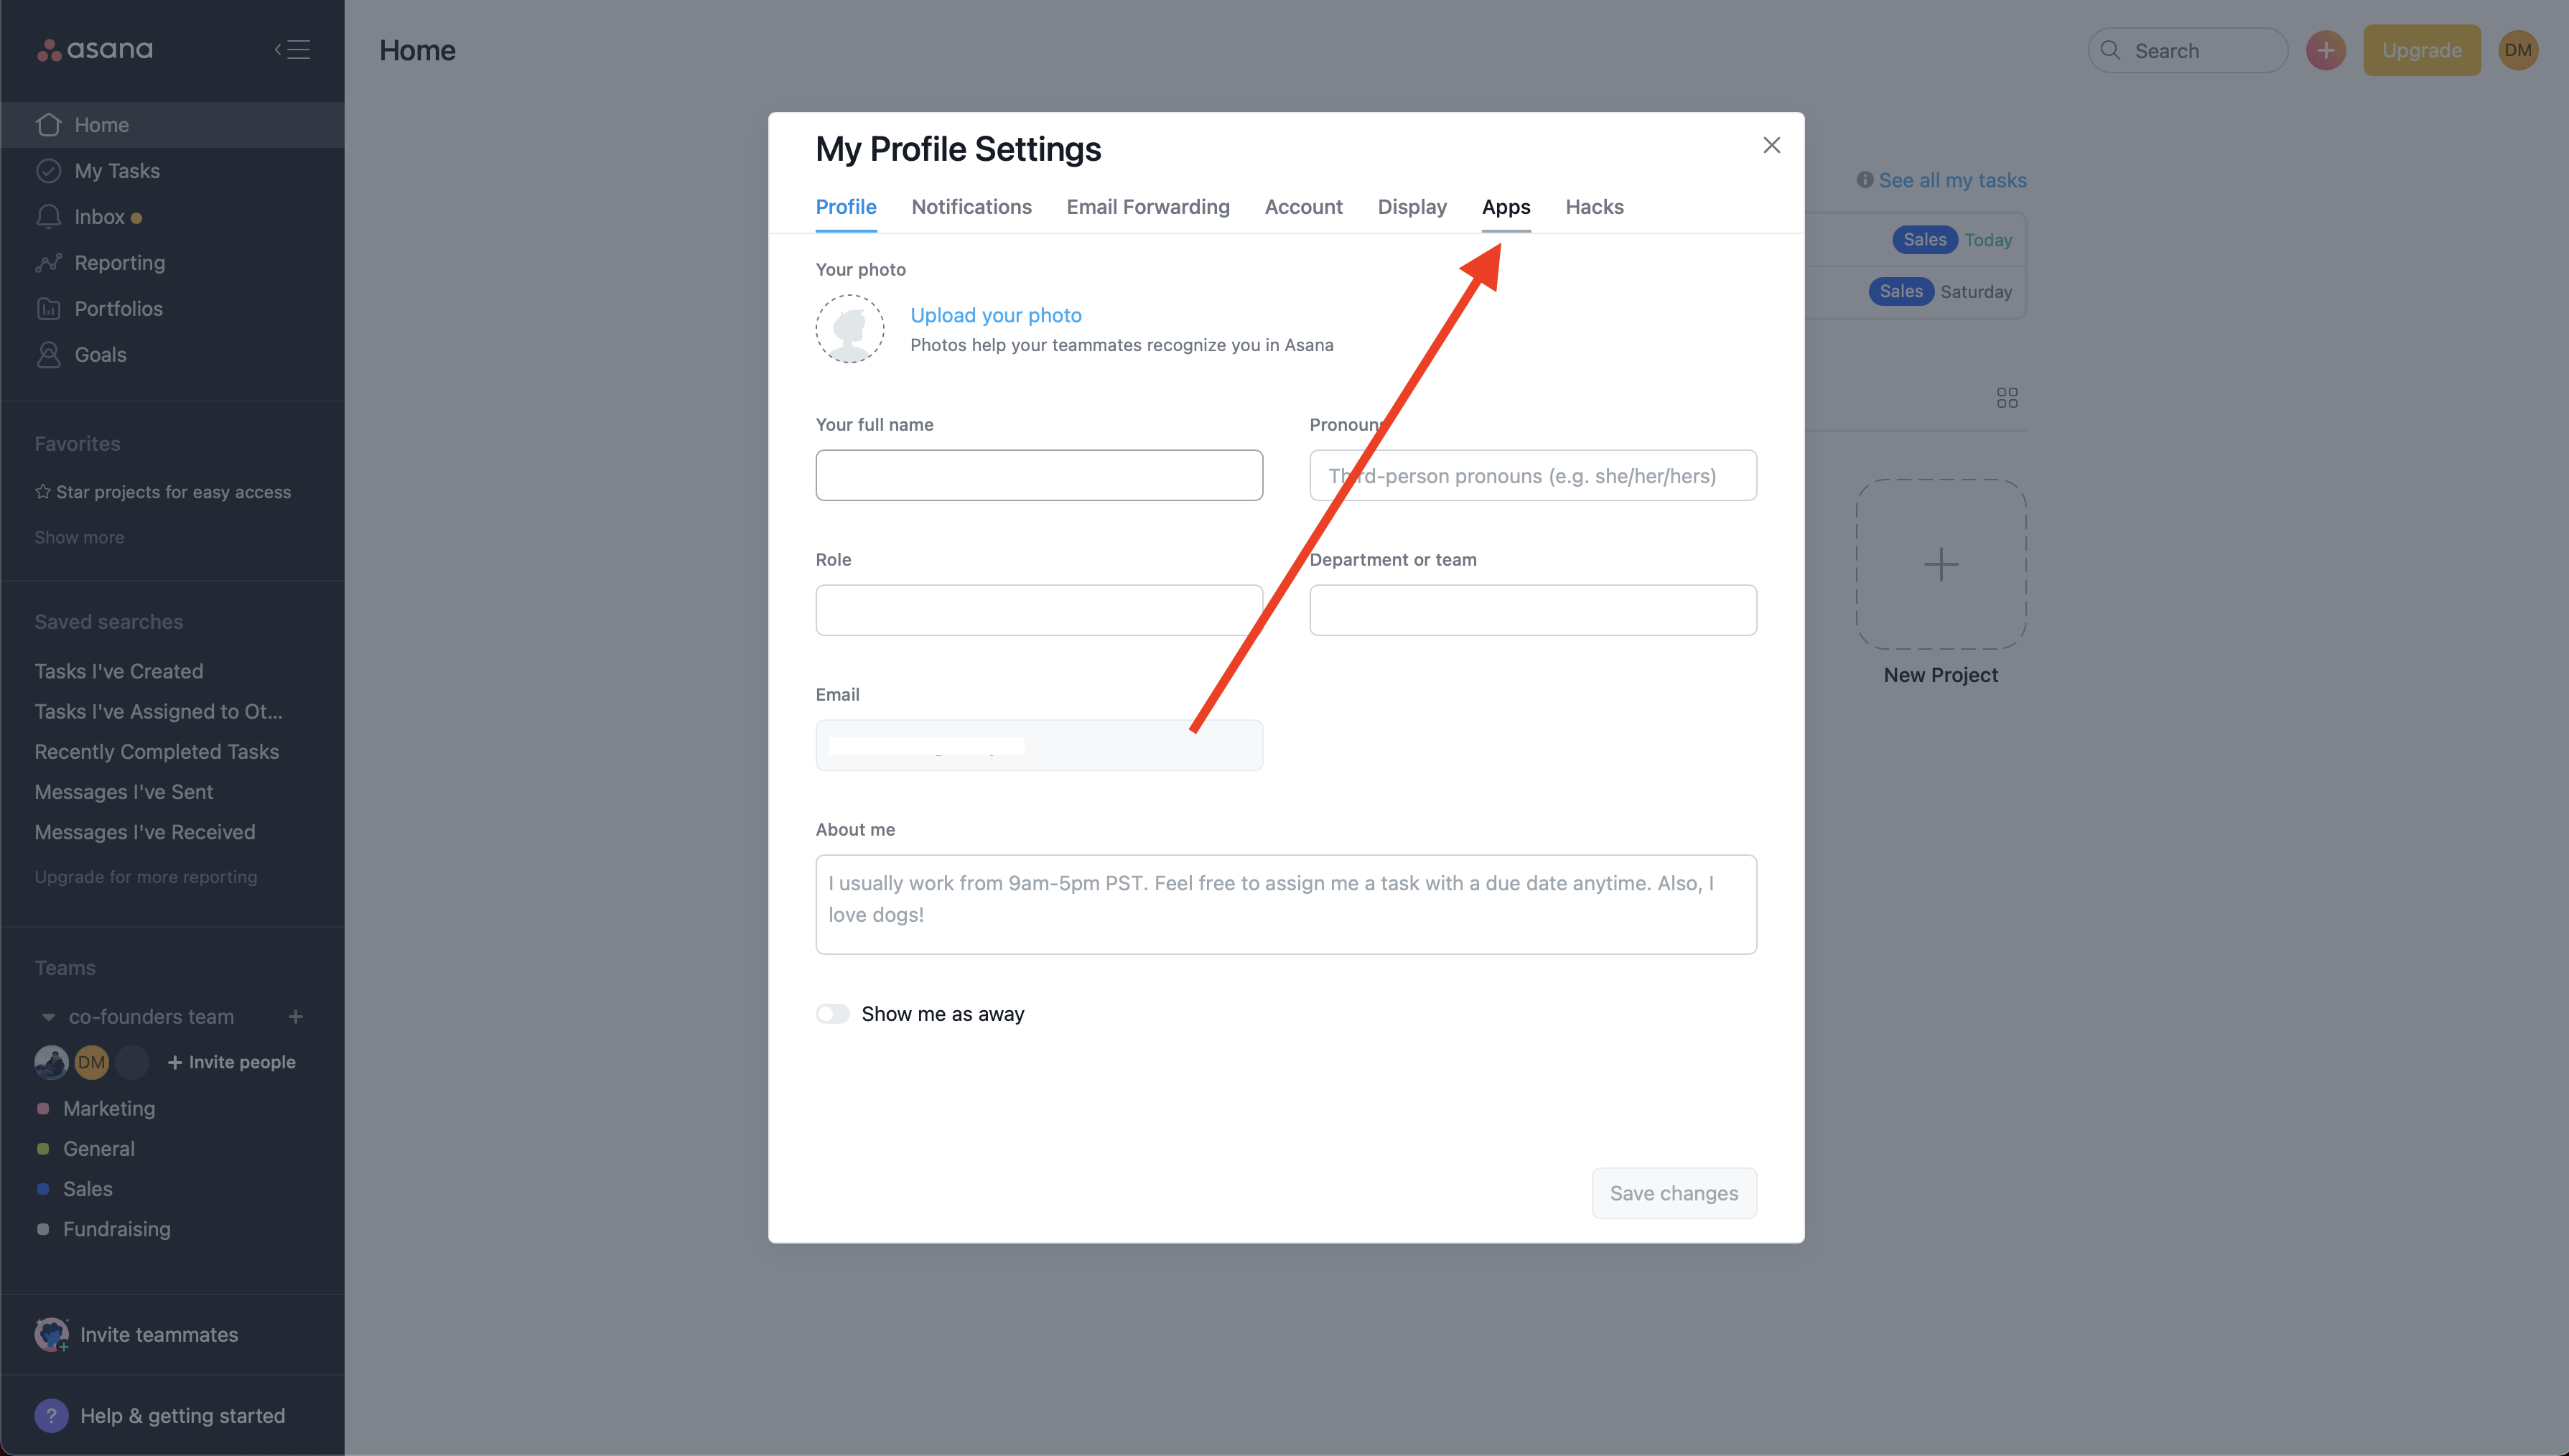Click the Inbox bell icon
The width and height of the screenshot is (2569, 1456).
(x=48, y=217)
